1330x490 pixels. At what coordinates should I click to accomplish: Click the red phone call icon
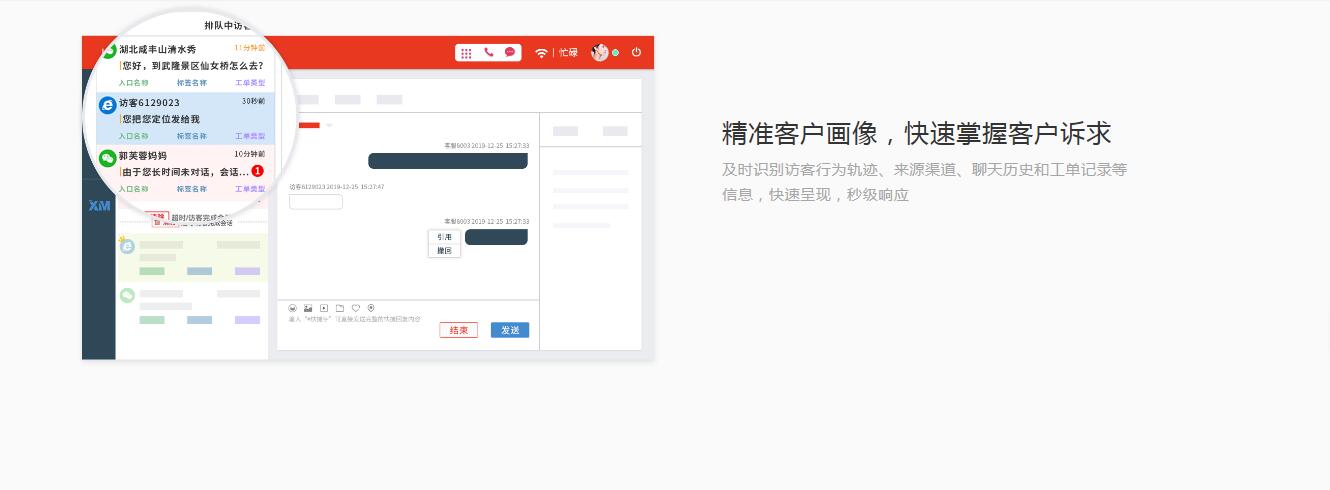488,52
